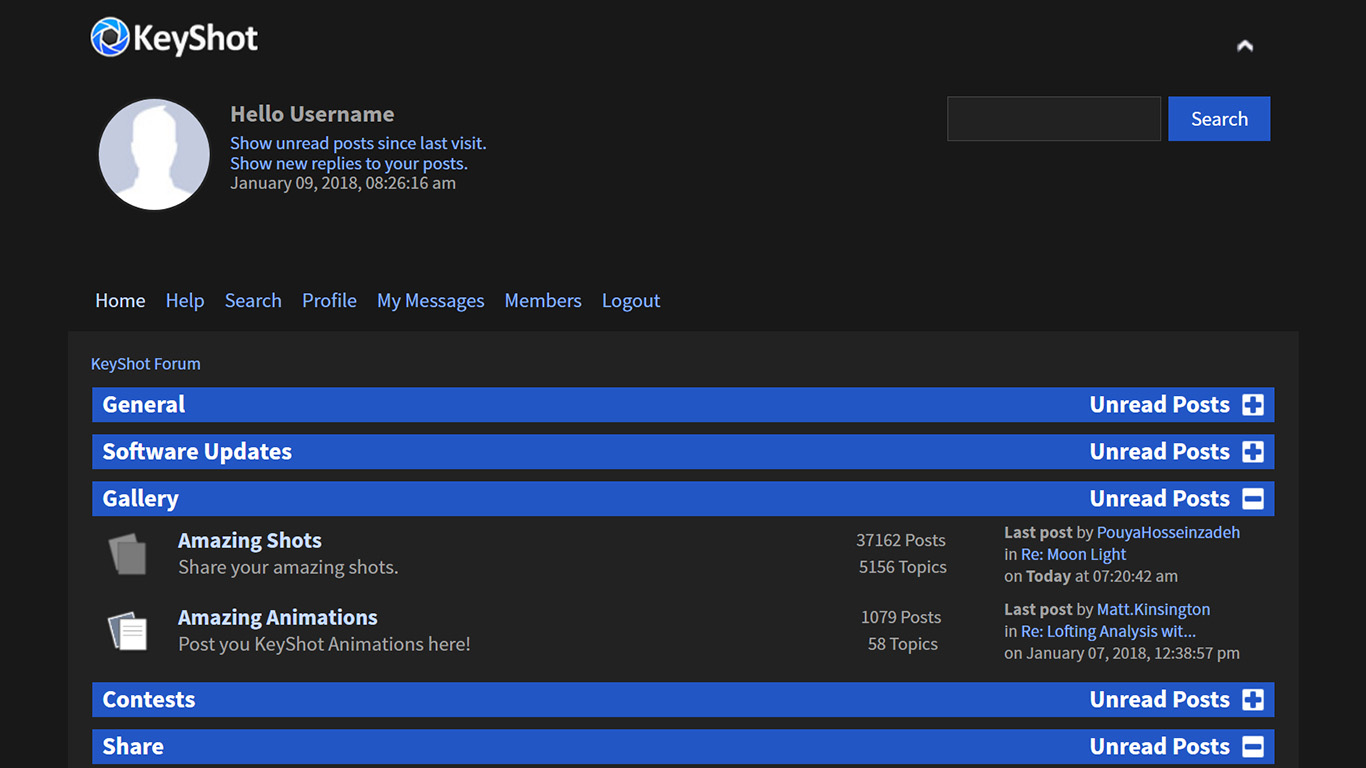Image resolution: width=1366 pixels, height=768 pixels.
Task: Click the '37162 Posts' count
Action: tap(901, 540)
